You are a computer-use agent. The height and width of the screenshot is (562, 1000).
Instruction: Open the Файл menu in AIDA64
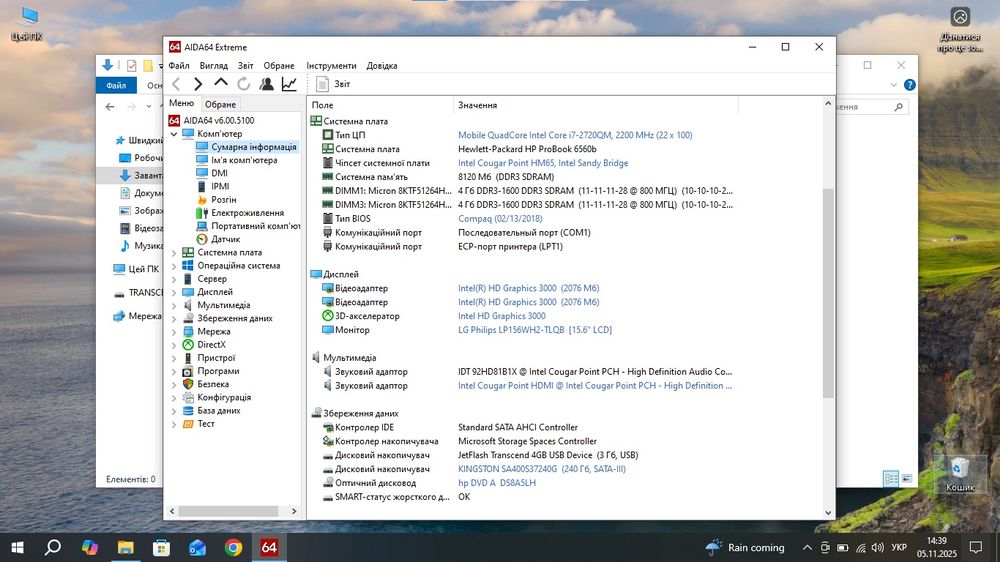(x=179, y=66)
